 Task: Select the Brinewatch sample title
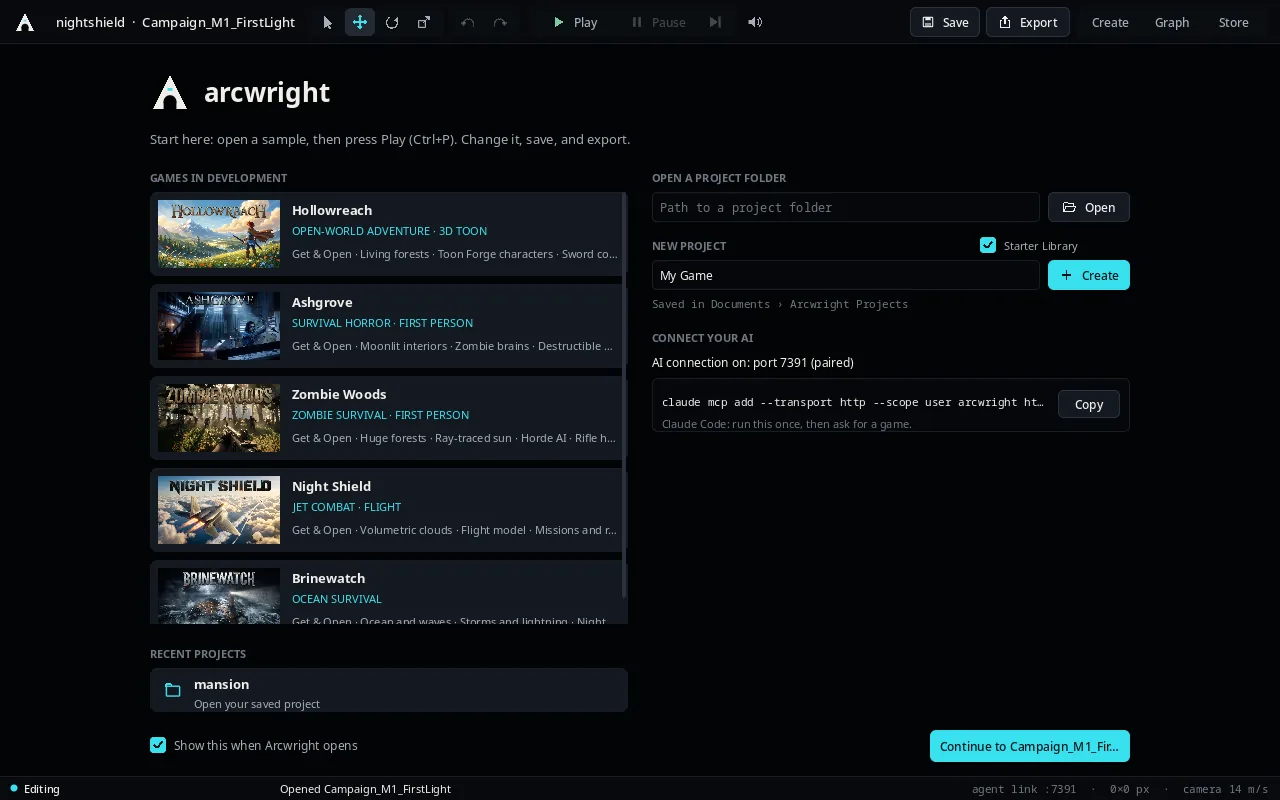(328, 578)
